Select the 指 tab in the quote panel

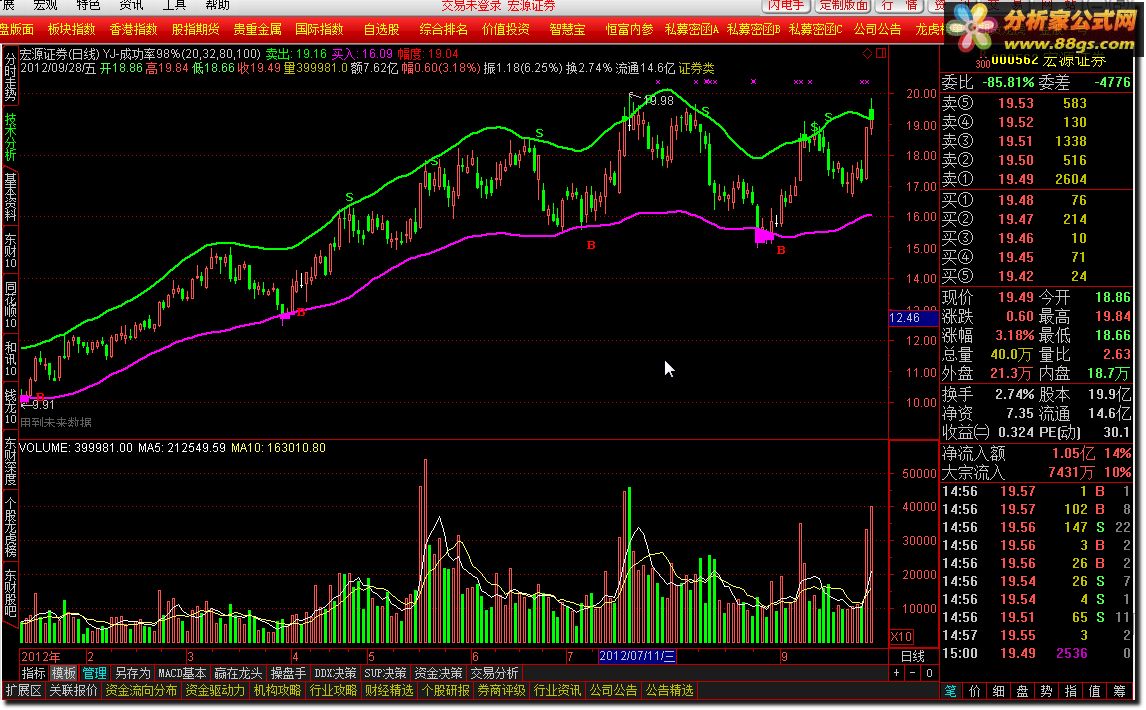click(x=1071, y=691)
